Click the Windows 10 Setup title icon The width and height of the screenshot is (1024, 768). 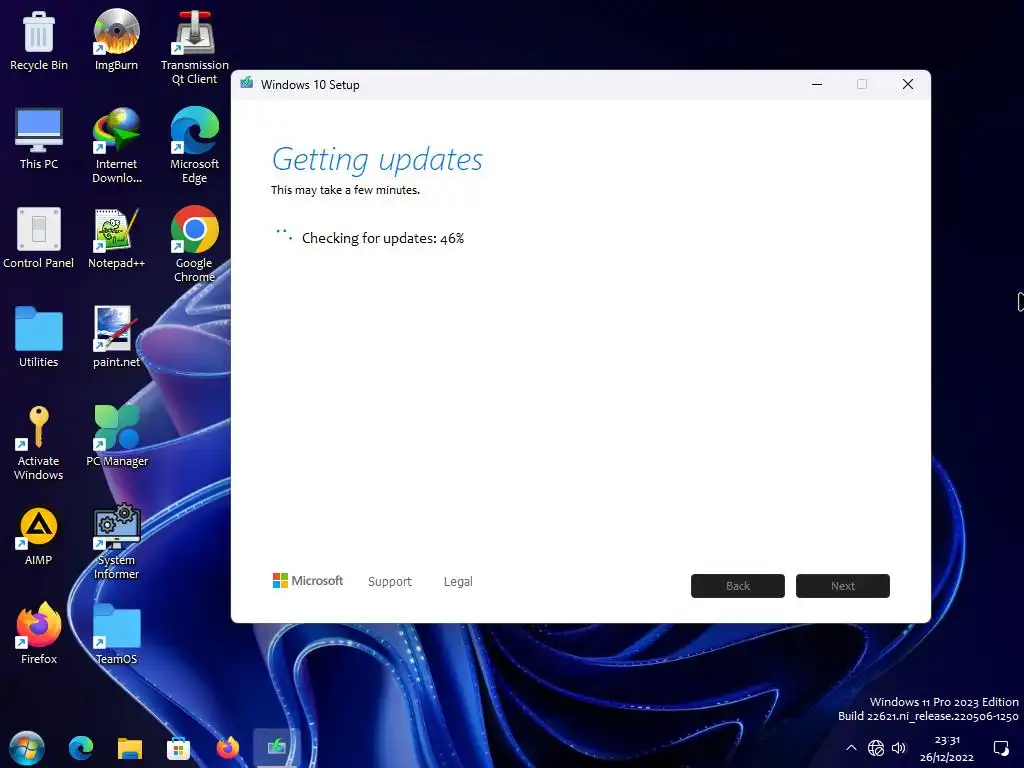coord(246,83)
